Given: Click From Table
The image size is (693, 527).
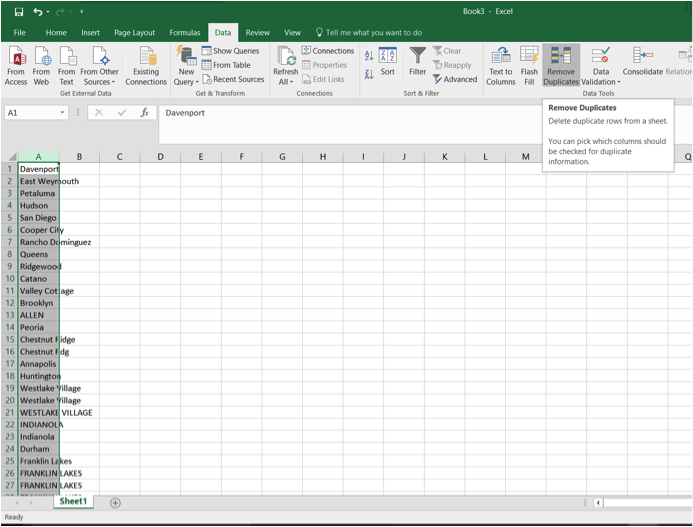Looking at the screenshot, I should point(226,65).
